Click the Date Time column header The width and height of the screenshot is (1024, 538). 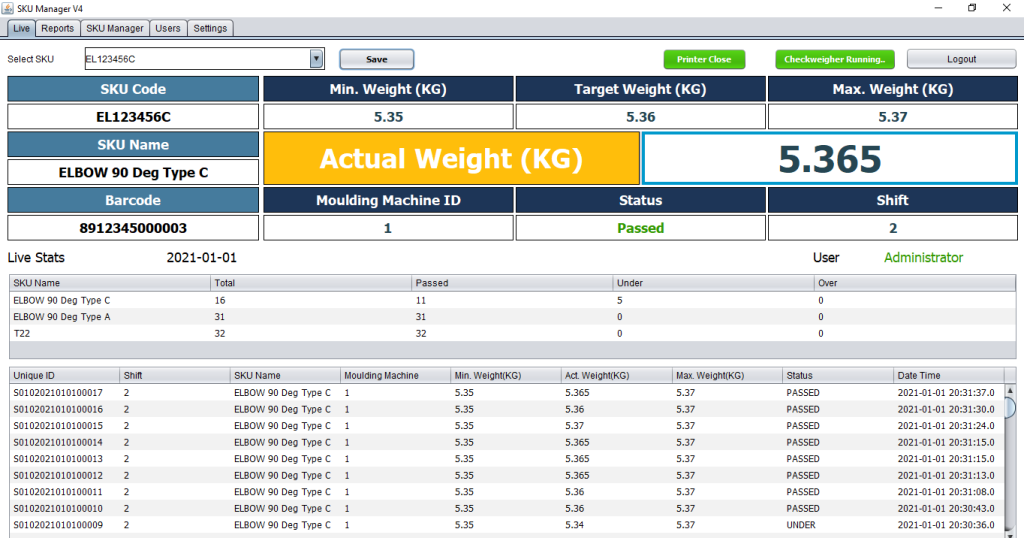tap(948, 376)
